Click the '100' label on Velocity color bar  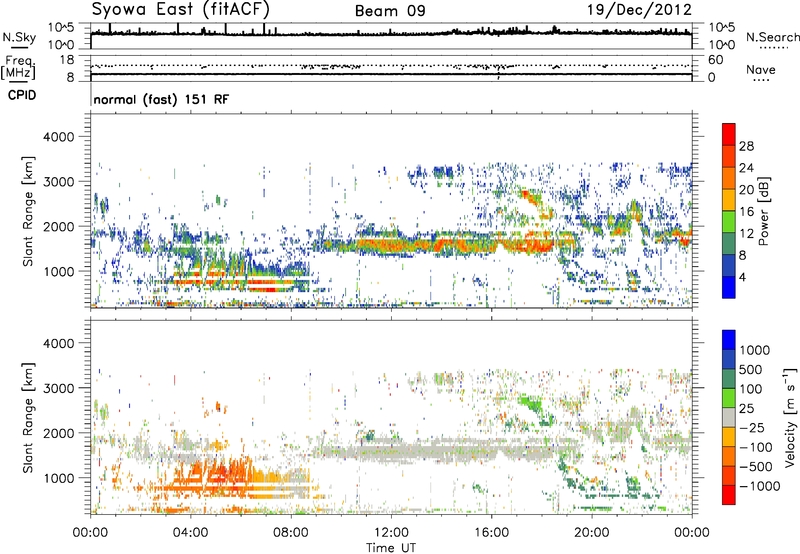coord(751,389)
